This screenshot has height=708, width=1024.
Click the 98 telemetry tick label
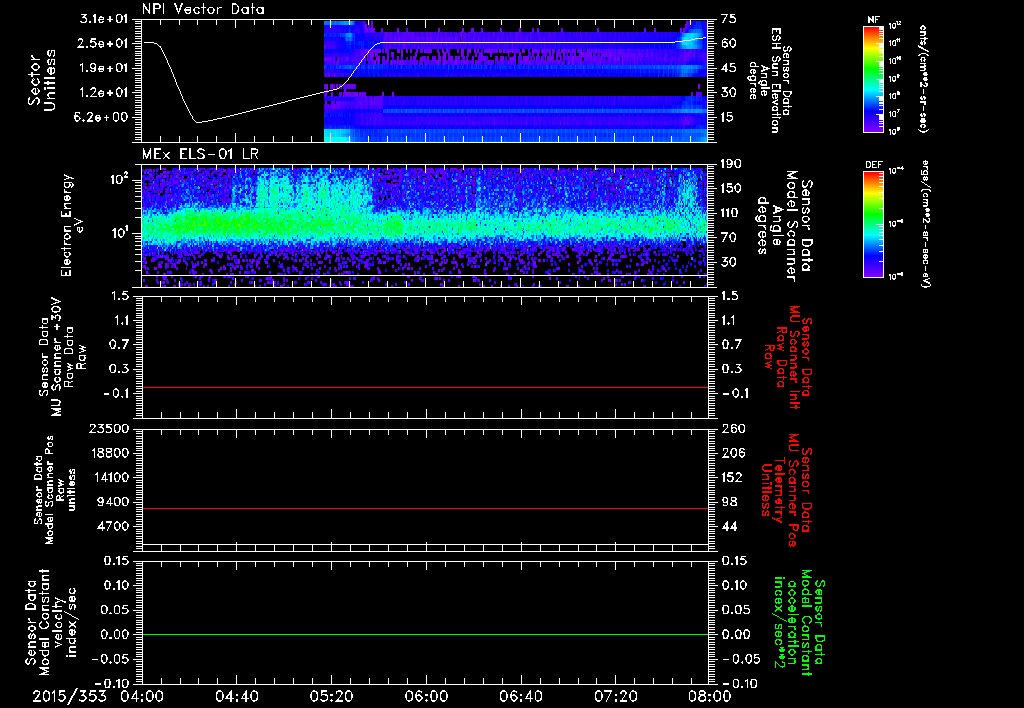coord(729,502)
